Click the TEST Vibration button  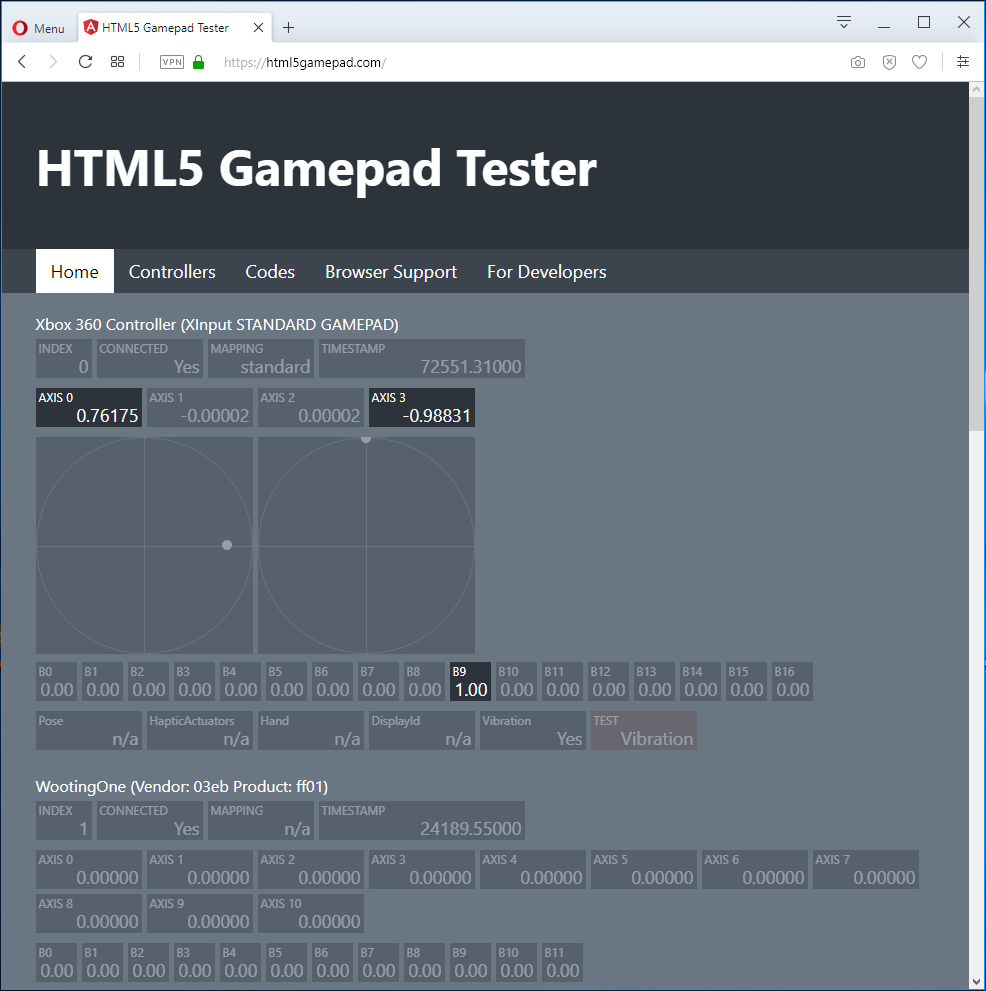pos(643,731)
